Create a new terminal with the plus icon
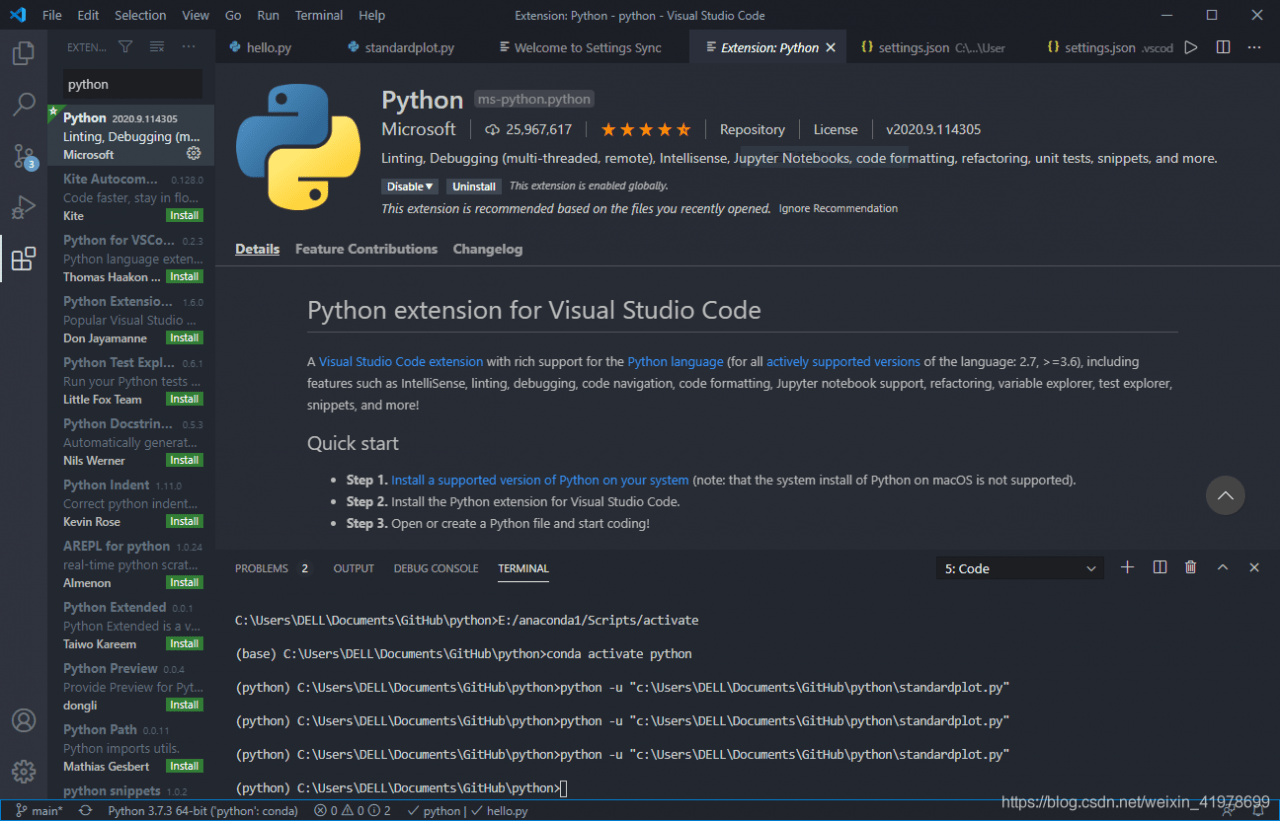The height and width of the screenshot is (821, 1280). pos(1127,567)
